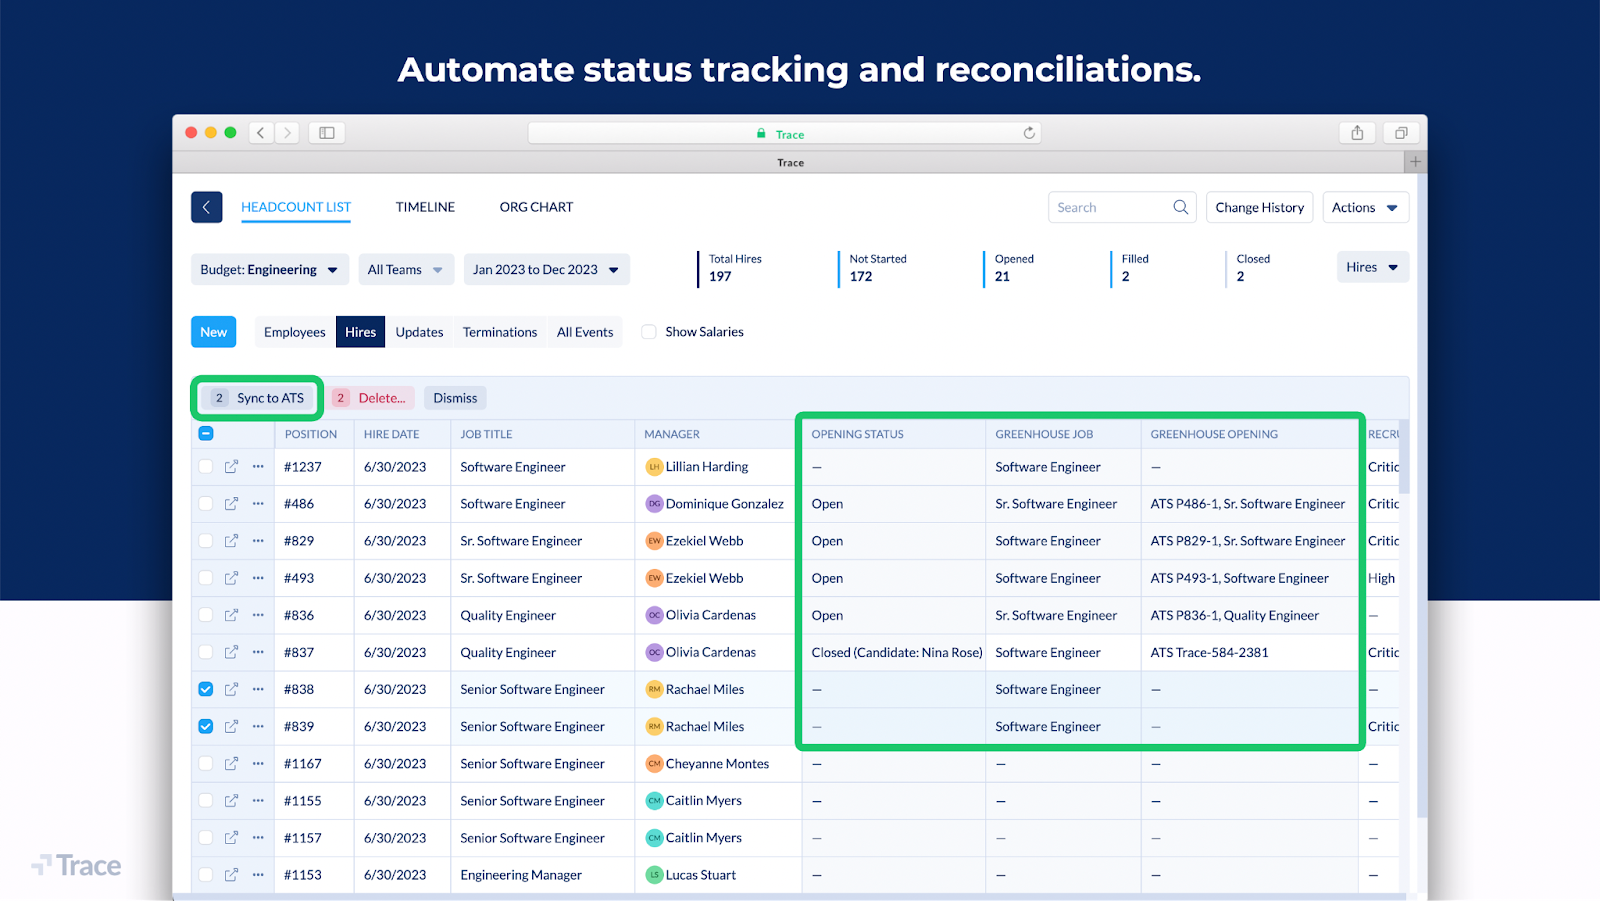
Task: Uncheck the box for position #839
Action: click(206, 726)
